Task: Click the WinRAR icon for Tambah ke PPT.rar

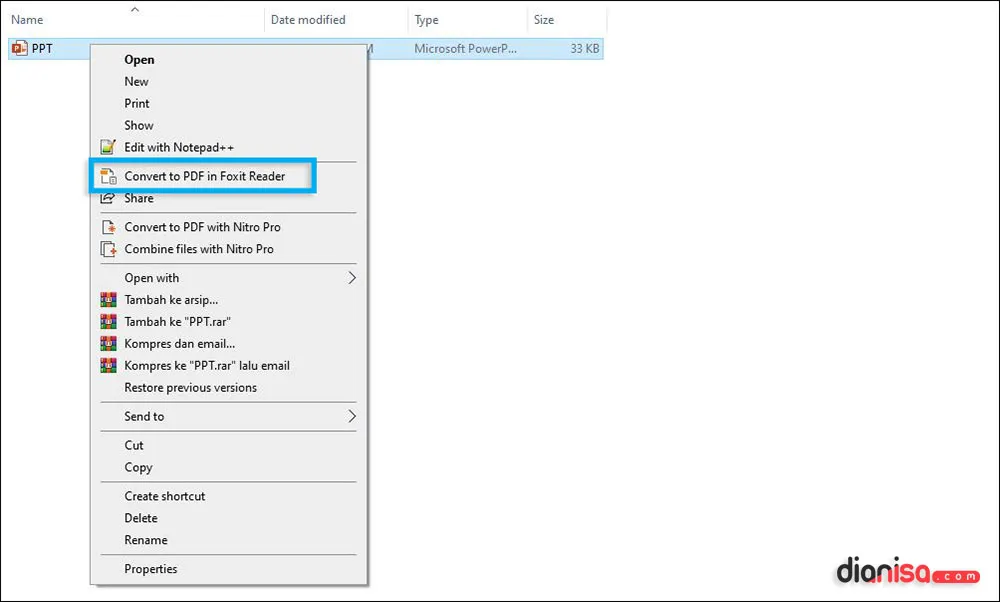Action: point(108,321)
